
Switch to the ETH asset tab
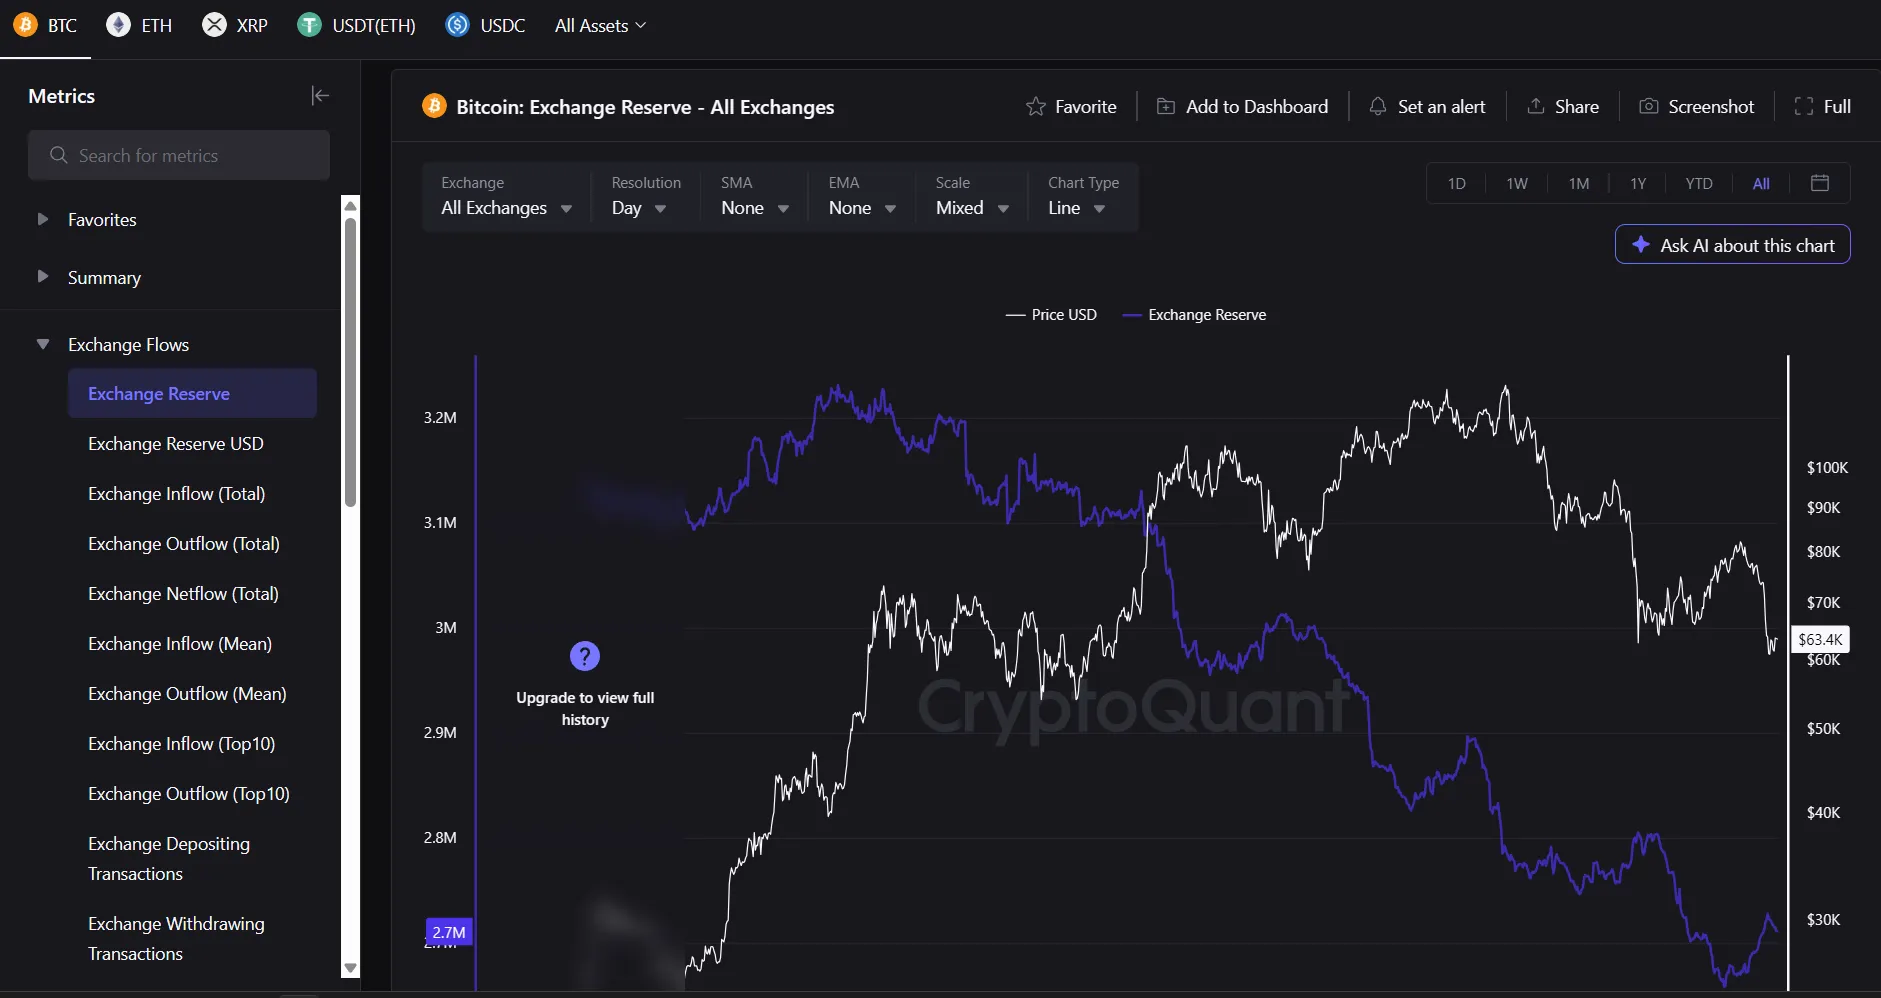(x=139, y=25)
